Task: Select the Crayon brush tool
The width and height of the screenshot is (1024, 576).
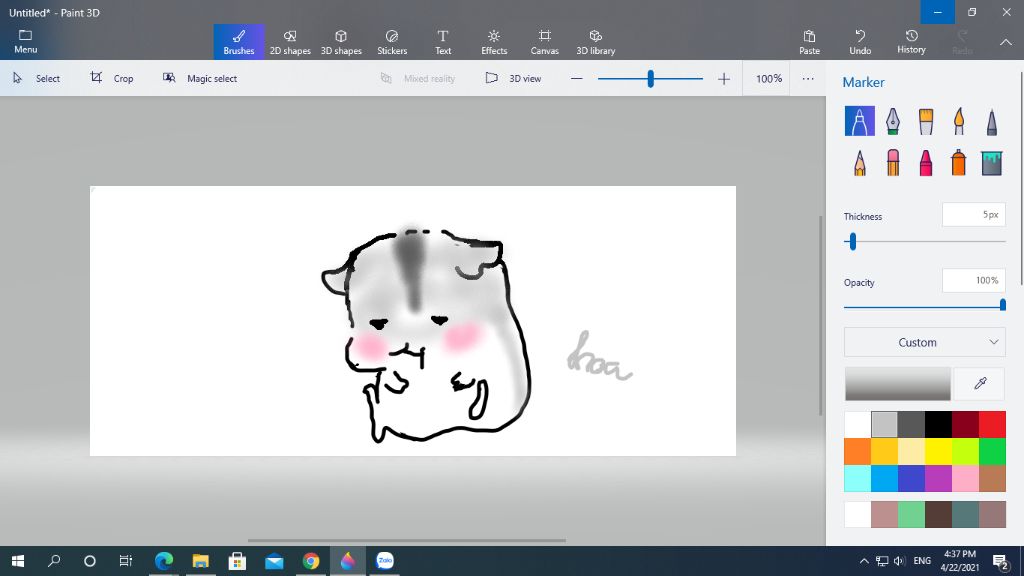Action: (926, 163)
